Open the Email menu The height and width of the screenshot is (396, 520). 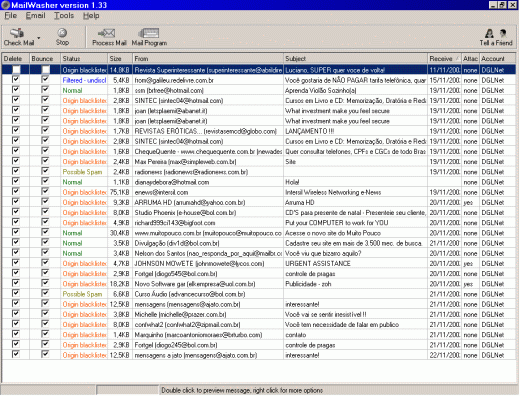[x=35, y=16]
